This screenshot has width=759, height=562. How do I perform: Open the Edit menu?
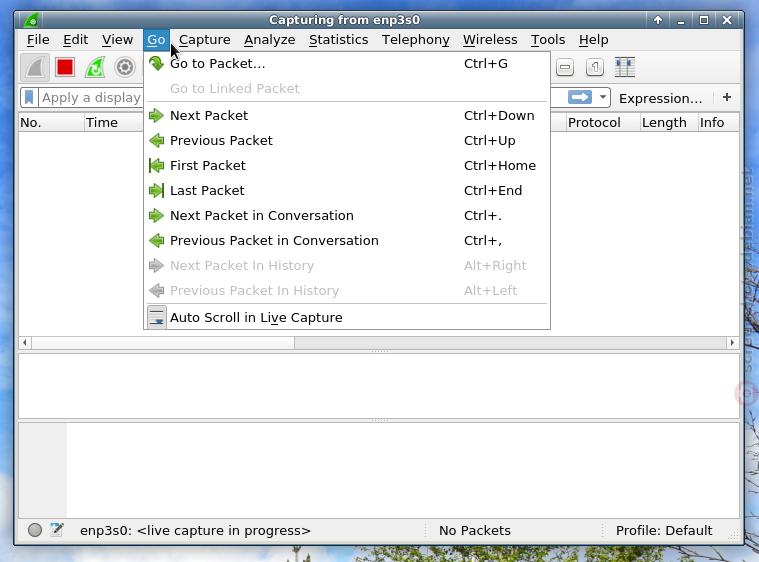[x=76, y=40]
